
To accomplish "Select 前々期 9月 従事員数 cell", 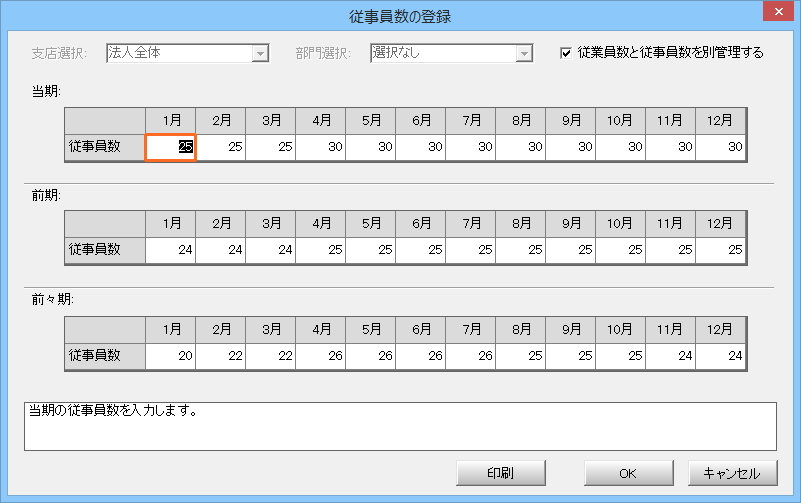I will pos(571,356).
